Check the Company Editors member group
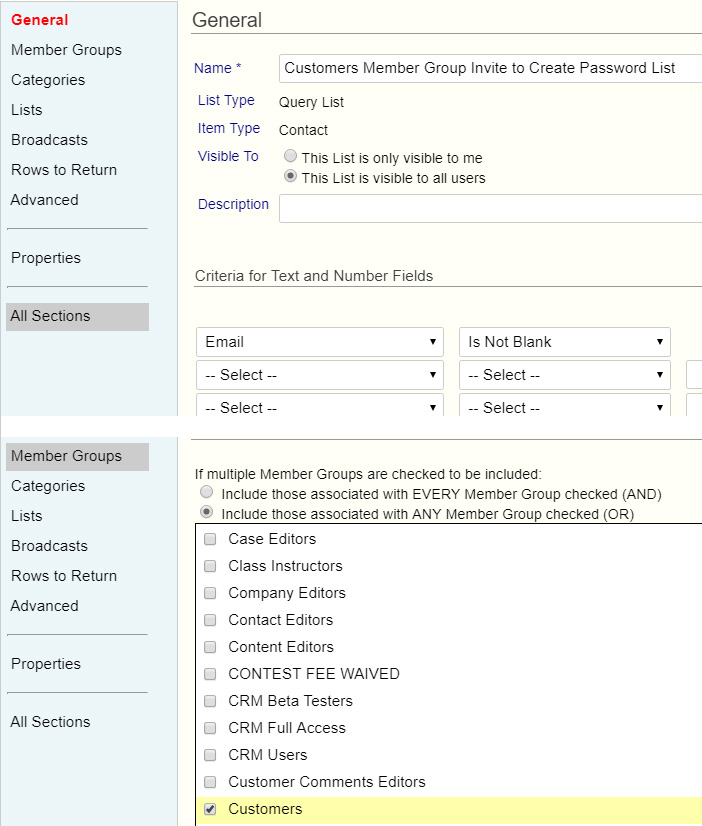This screenshot has height=826, width=702. (210, 593)
